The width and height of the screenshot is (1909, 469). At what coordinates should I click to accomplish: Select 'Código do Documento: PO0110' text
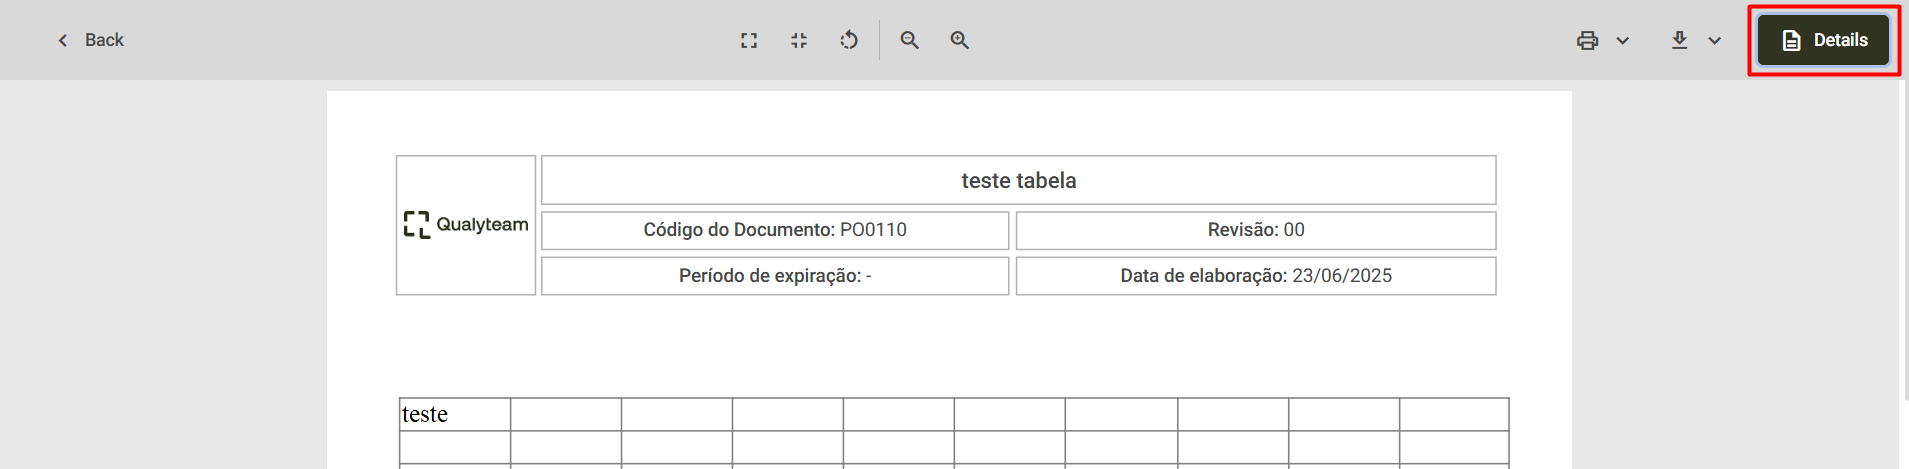coord(775,230)
